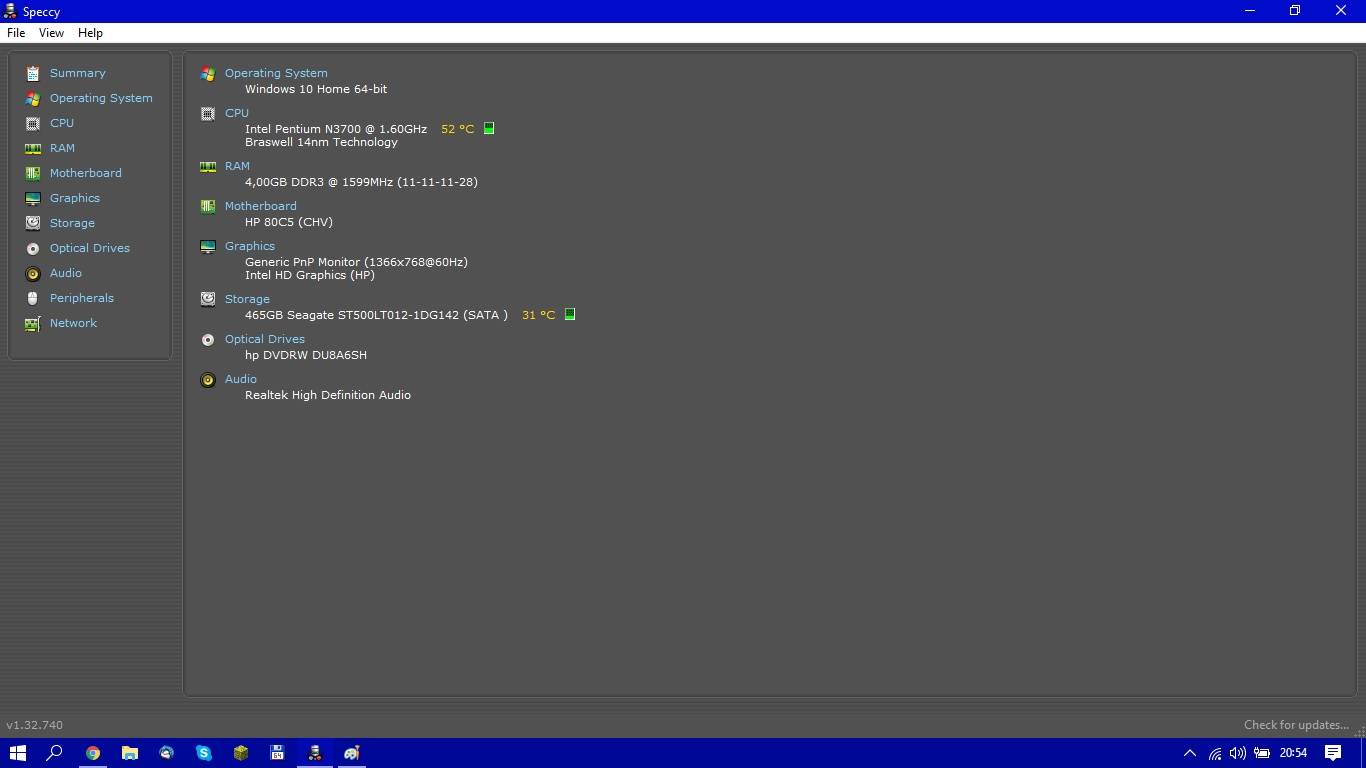
Task: Select hp DVDRW DU8A6SH text
Action: pos(306,355)
